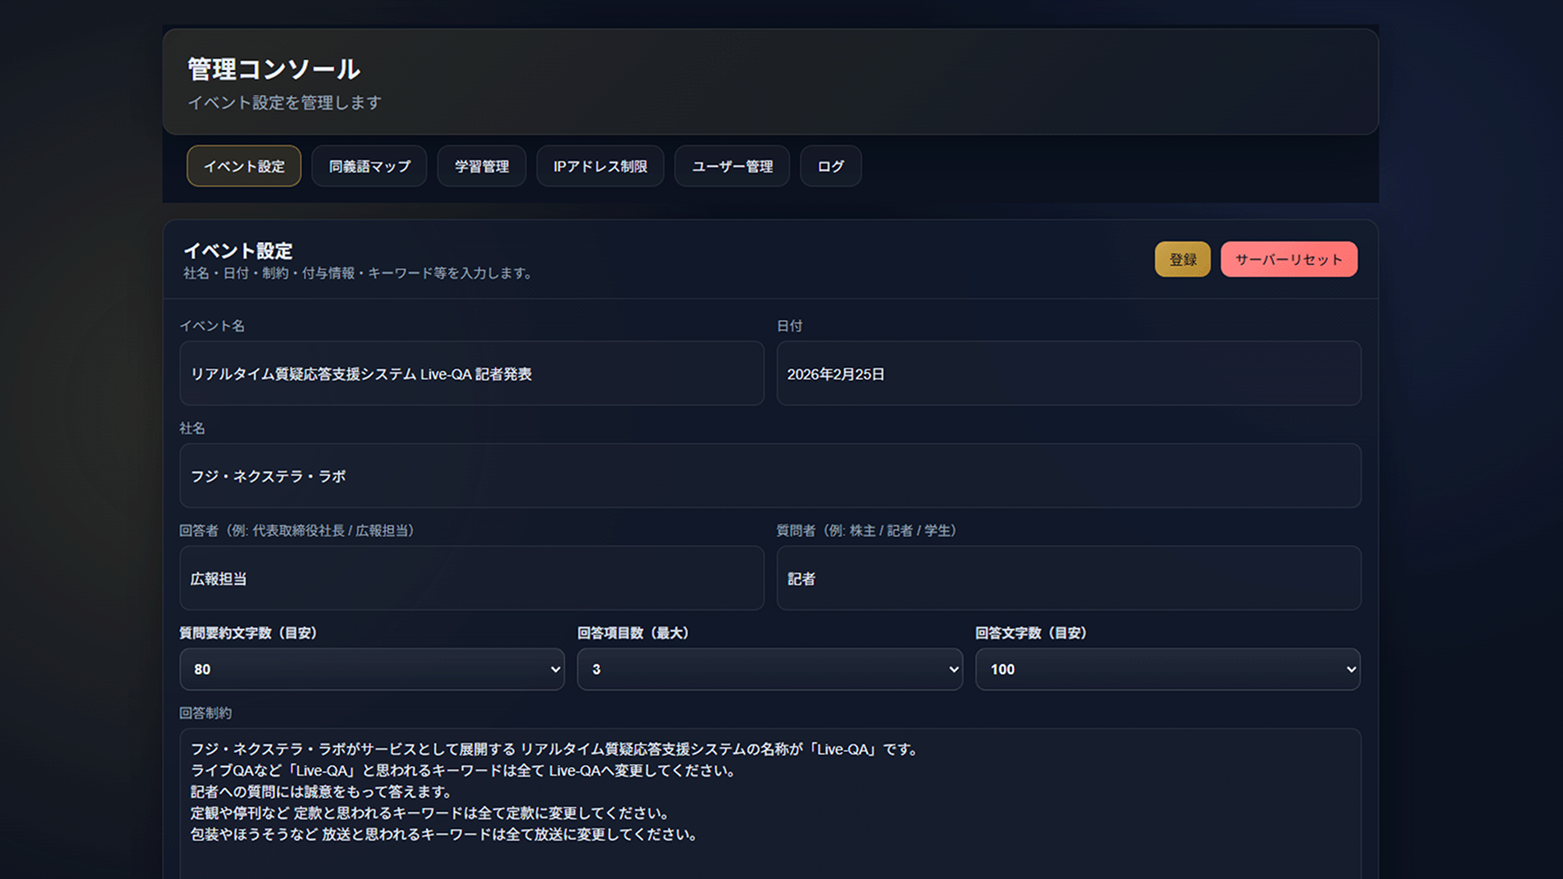Open the 回答項目数（最大） dropdown

pyautogui.click(x=769, y=669)
